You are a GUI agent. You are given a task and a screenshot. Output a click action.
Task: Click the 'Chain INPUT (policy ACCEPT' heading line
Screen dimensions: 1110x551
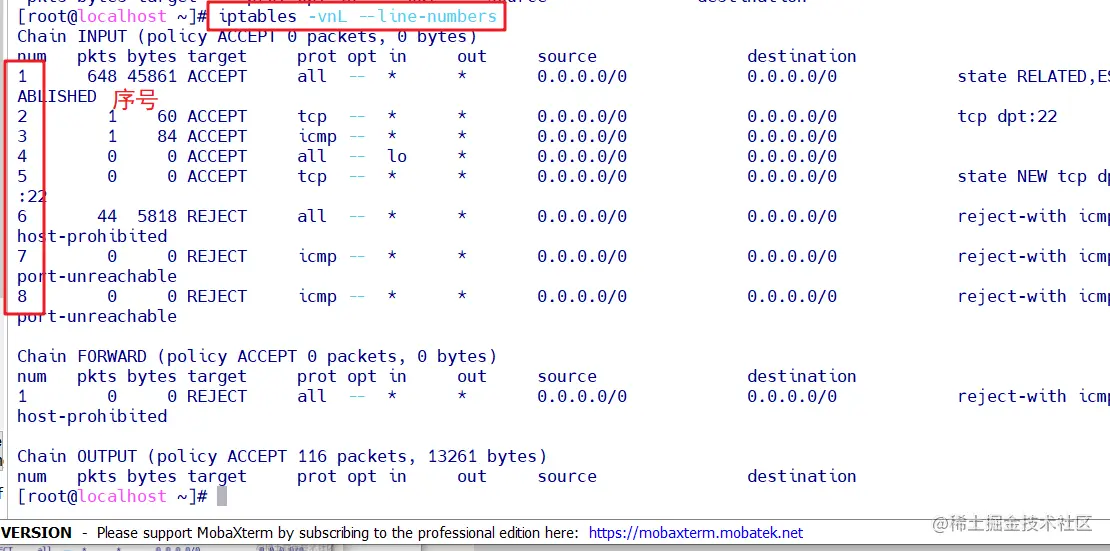[247, 37]
